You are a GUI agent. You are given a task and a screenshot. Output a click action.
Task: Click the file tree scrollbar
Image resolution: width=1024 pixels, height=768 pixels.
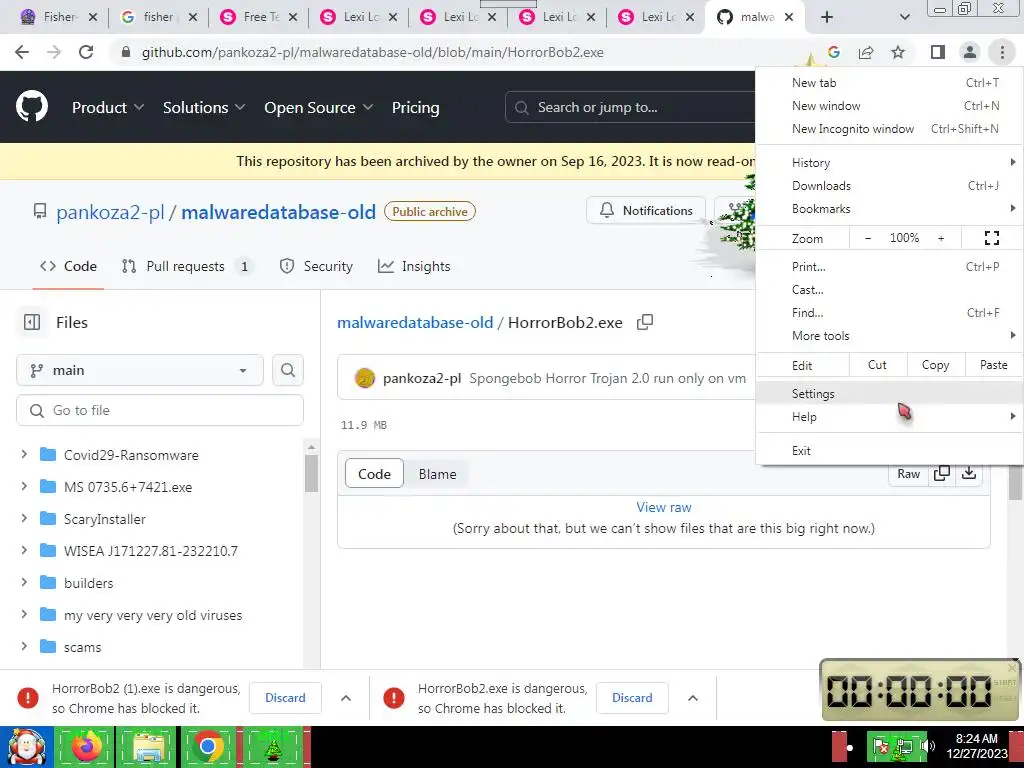pyautogui.click(x=311, y=473)
